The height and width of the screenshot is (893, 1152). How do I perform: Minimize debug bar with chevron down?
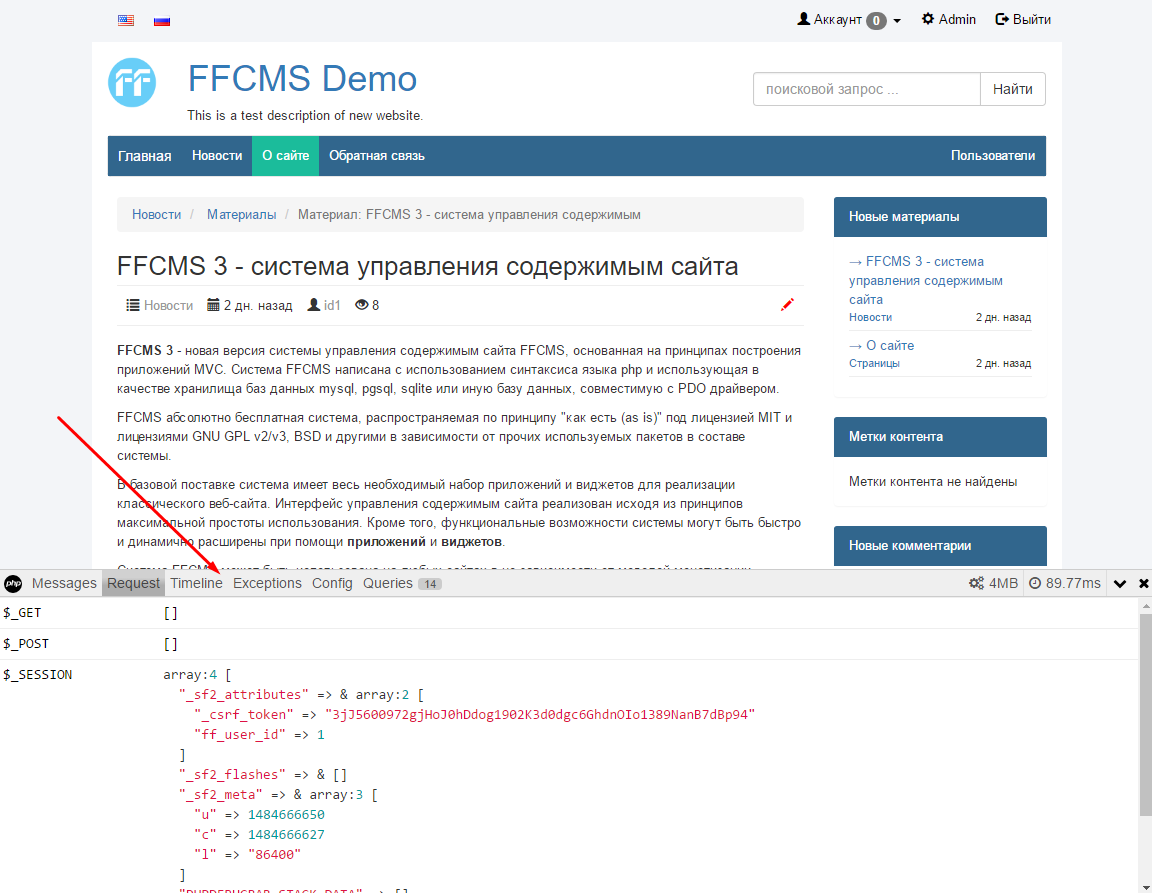point(1120,584)
